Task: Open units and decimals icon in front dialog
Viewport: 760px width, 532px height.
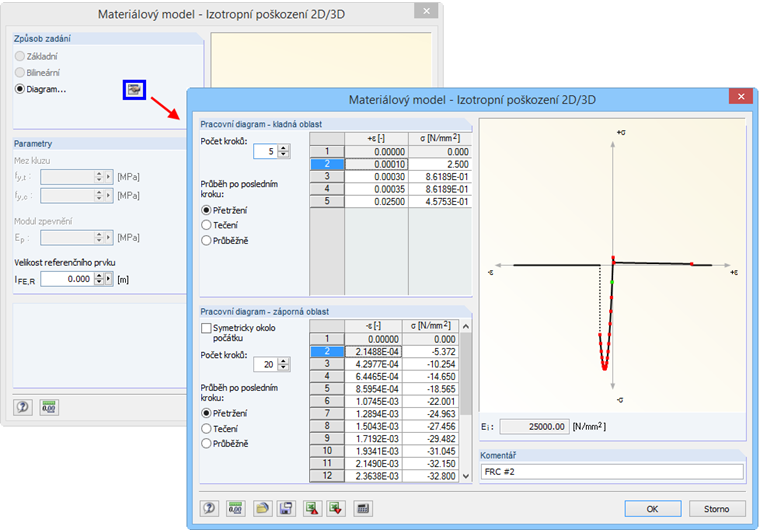Action: [x=235, y=508]
